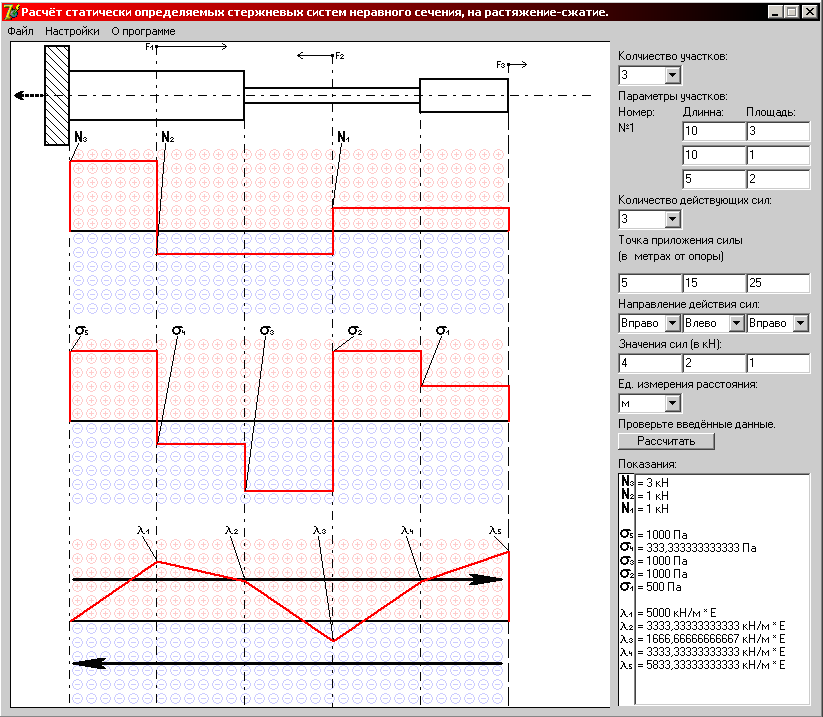Screen dimensions: 823x717
Task: Expand the distance unit dropdown showing м
Action: coord(672,404)
